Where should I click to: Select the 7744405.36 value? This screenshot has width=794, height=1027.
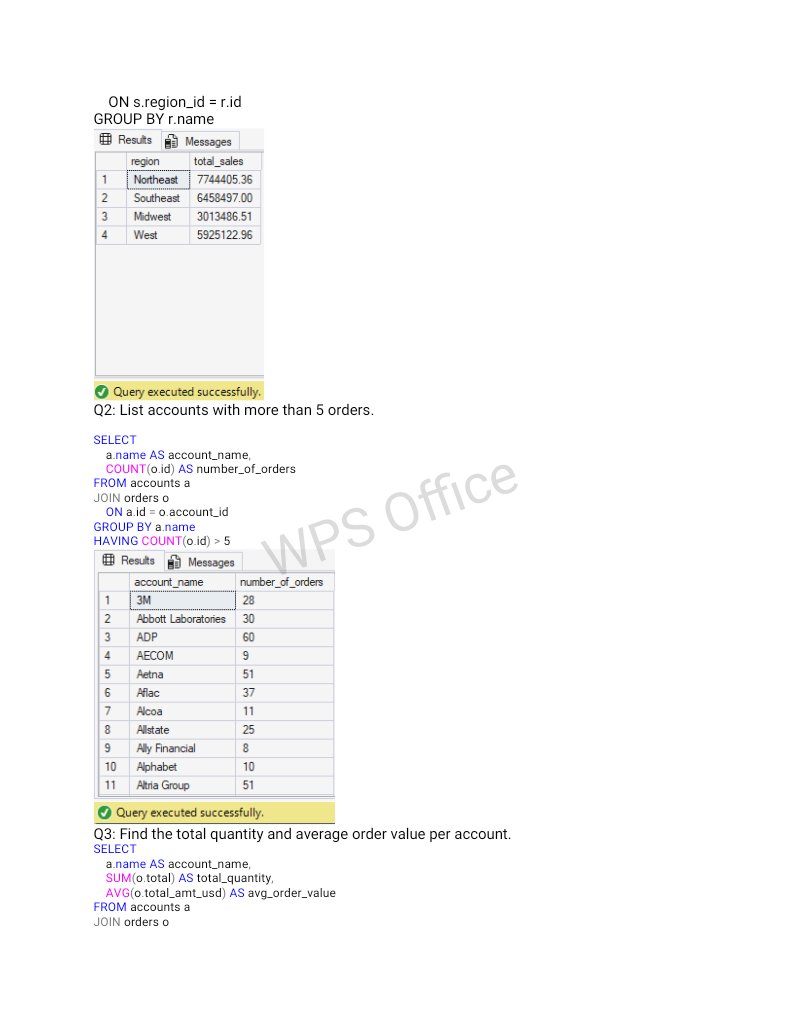pos(225,179)
